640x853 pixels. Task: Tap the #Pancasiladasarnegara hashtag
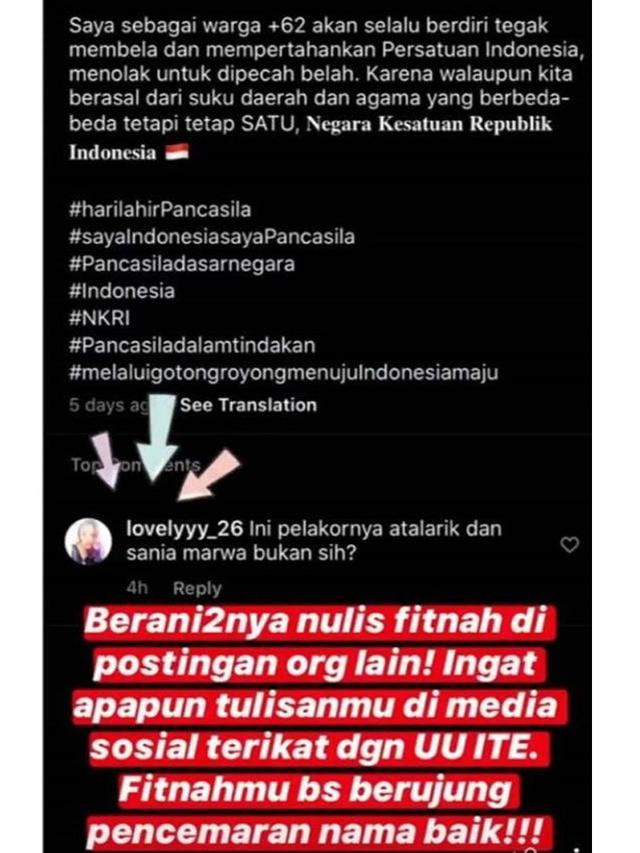tap(182, 264)
